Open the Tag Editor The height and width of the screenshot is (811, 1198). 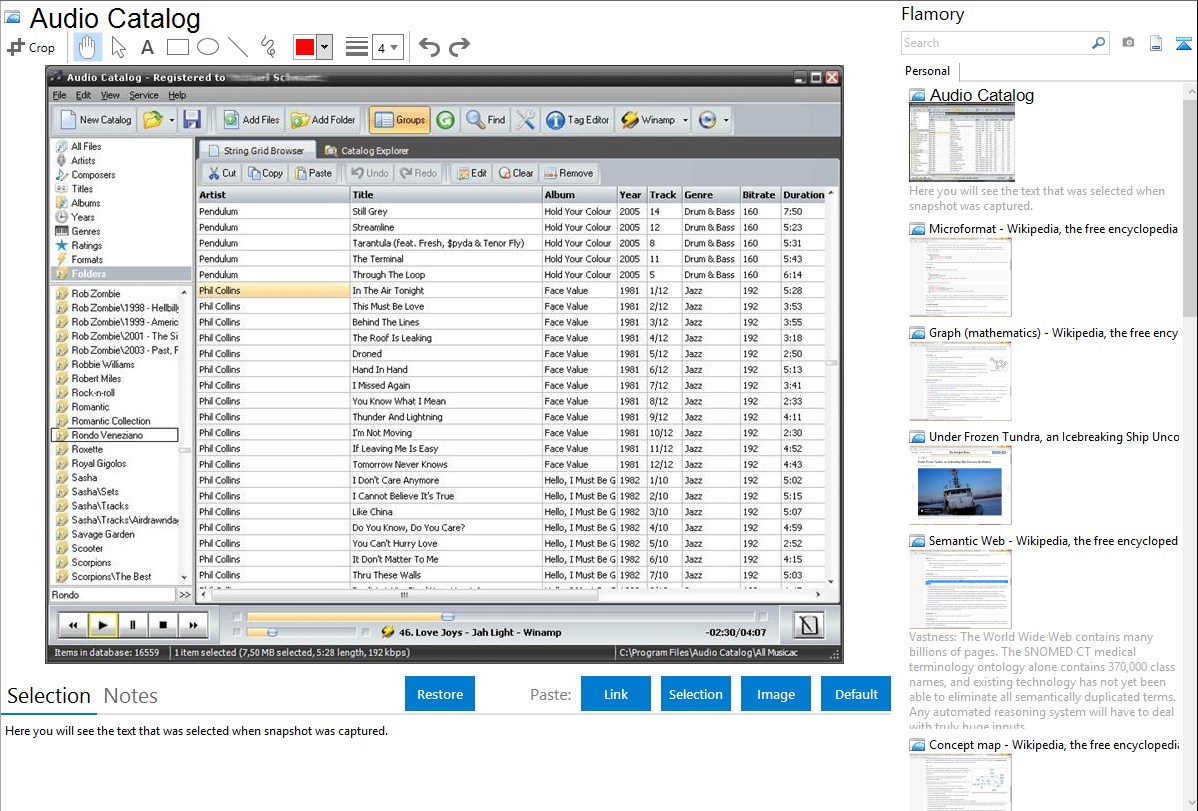click(578, 120)
